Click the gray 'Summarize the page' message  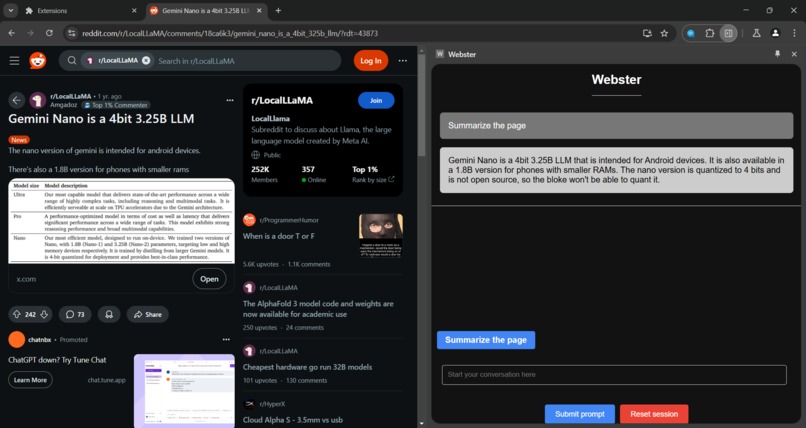[616, 125]
